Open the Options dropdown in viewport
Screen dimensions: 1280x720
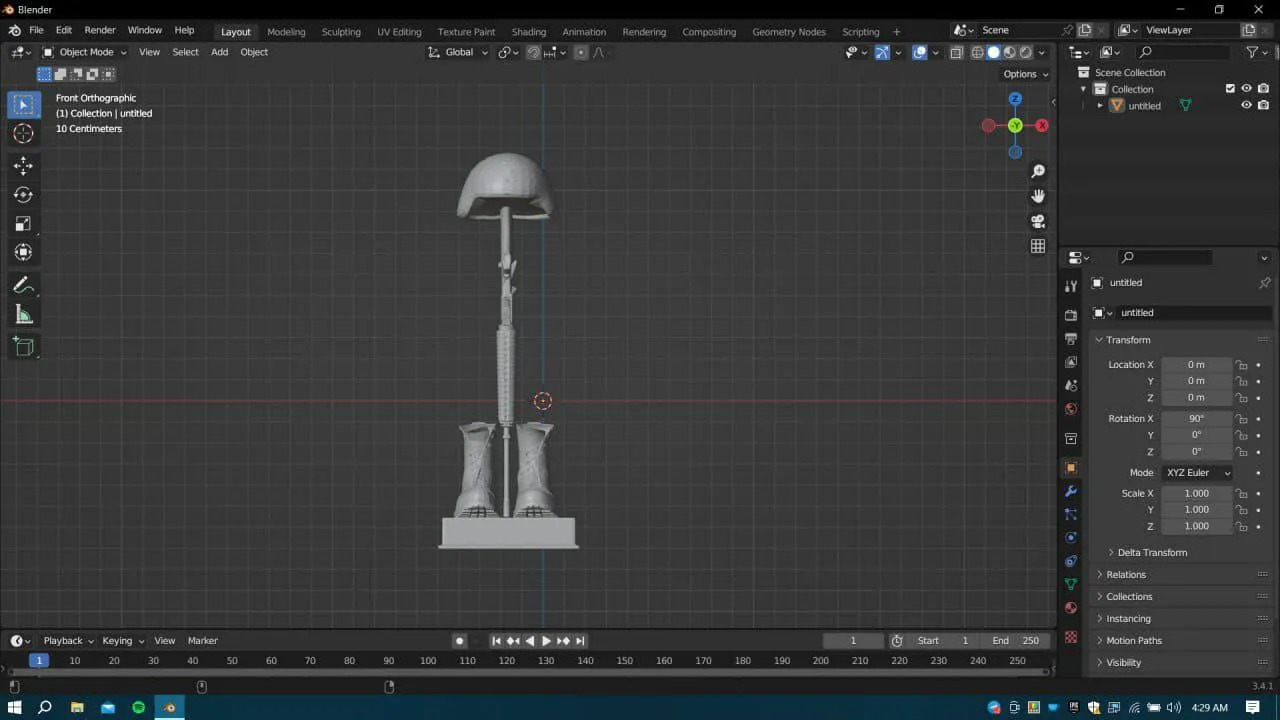click(x=1025, y=74)
